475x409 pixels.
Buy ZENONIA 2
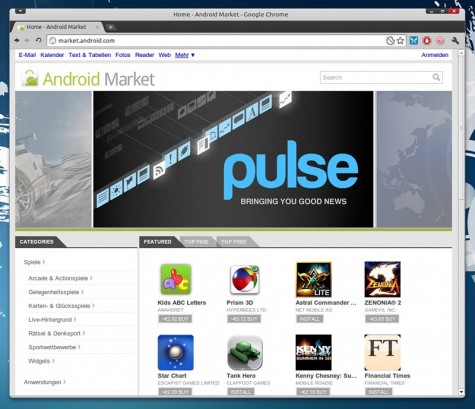(382, 319)
